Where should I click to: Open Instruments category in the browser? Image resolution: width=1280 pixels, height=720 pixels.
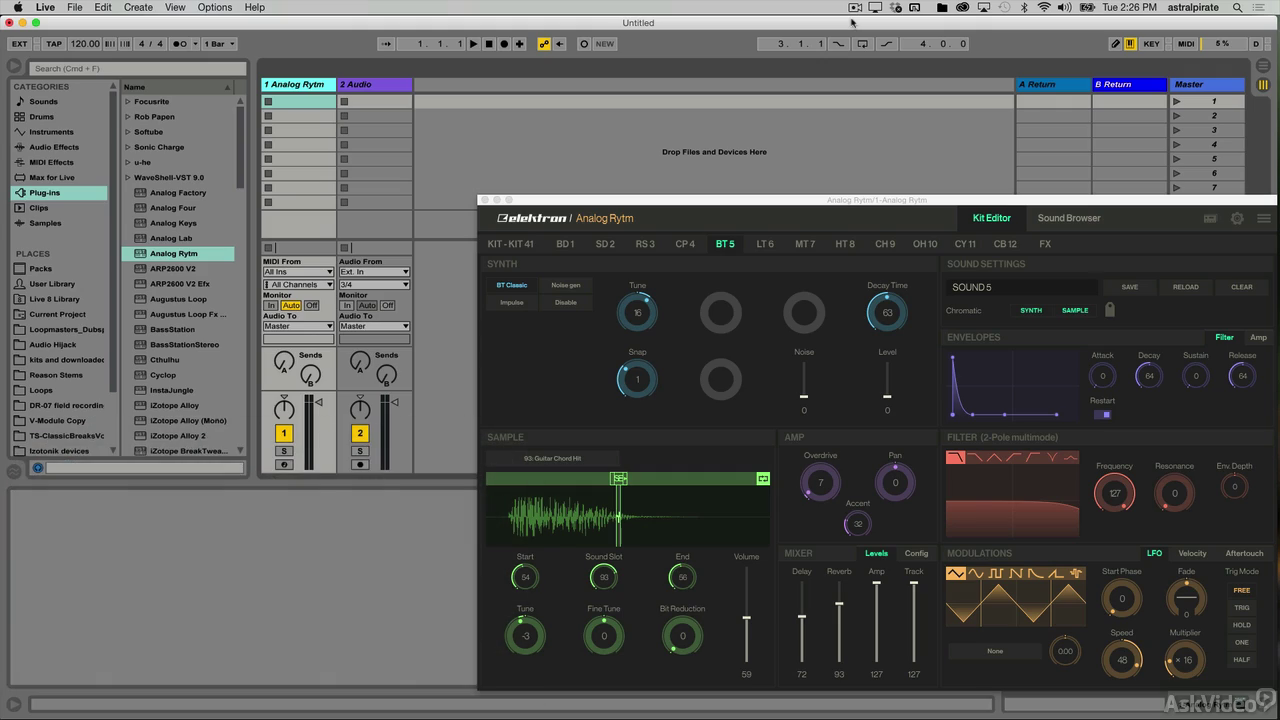(x=51, y=132)
